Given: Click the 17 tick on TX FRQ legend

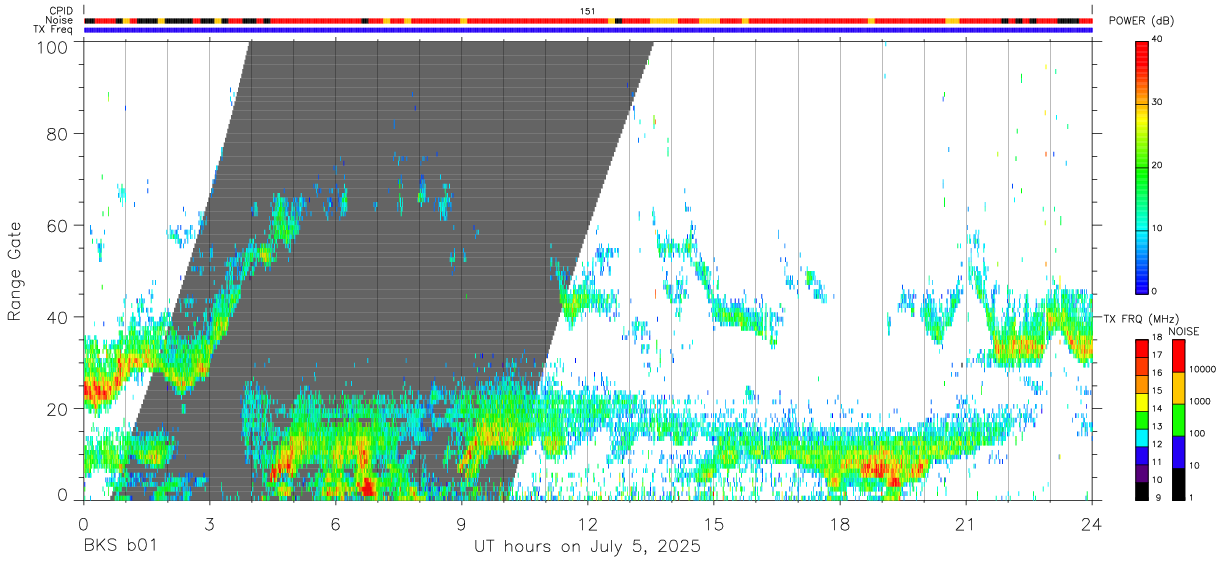Looking at the screenshot, I should coord(1156,355).
